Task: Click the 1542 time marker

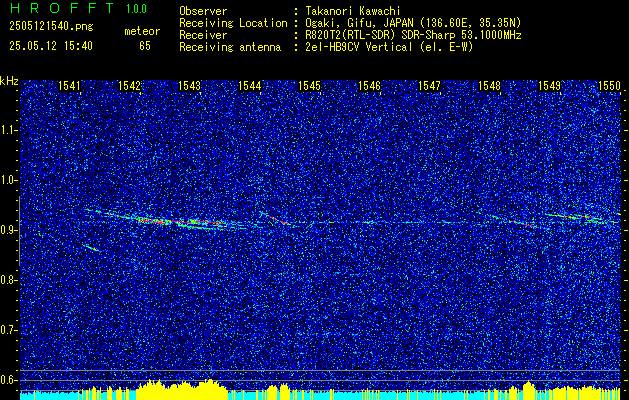Action: click(130, 85)
